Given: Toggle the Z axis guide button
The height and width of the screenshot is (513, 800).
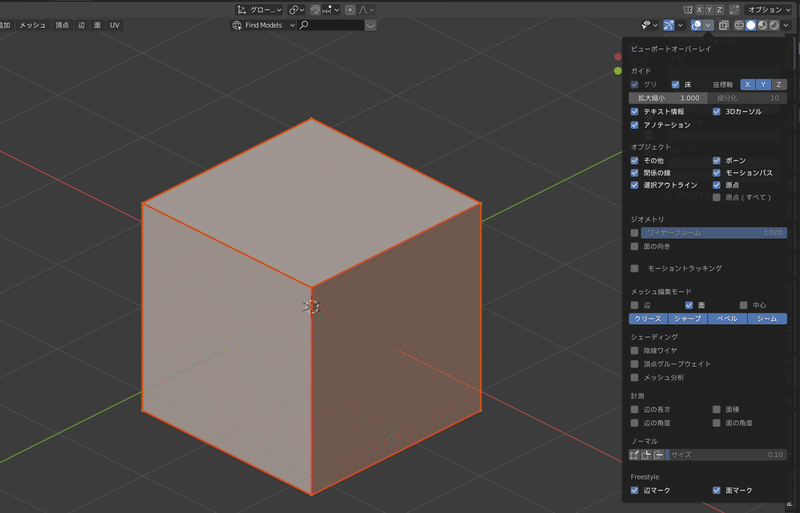Looking at the screenshot, I should 779,85.
